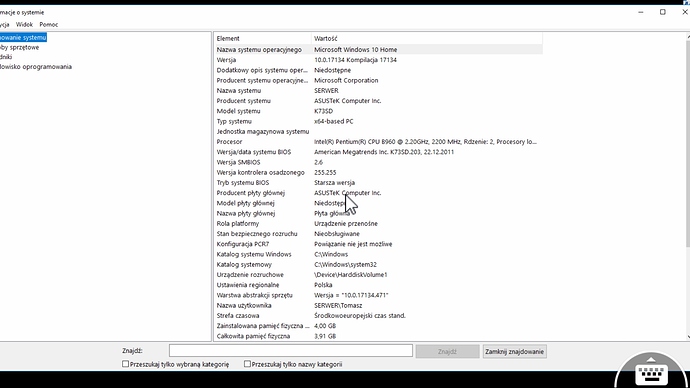Select 'Katalog systemowy' row

tap(378, 265)
